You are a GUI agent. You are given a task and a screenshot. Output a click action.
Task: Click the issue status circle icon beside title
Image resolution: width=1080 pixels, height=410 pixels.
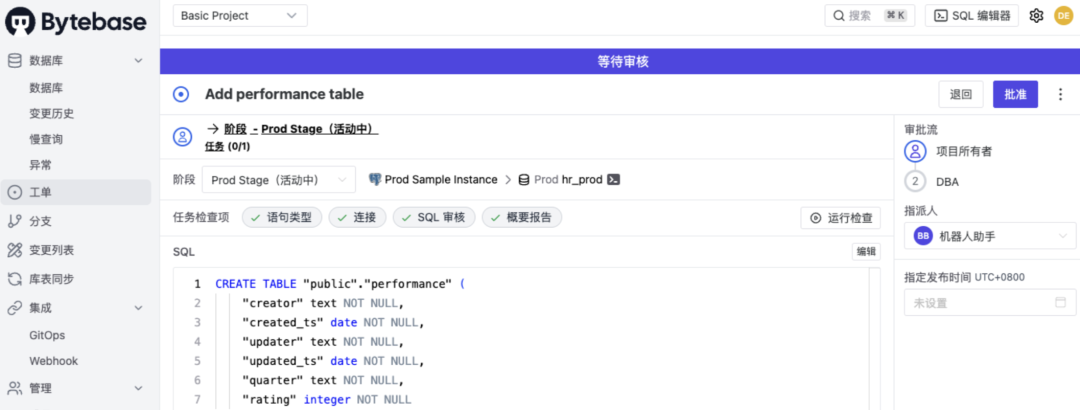[181, 94]
